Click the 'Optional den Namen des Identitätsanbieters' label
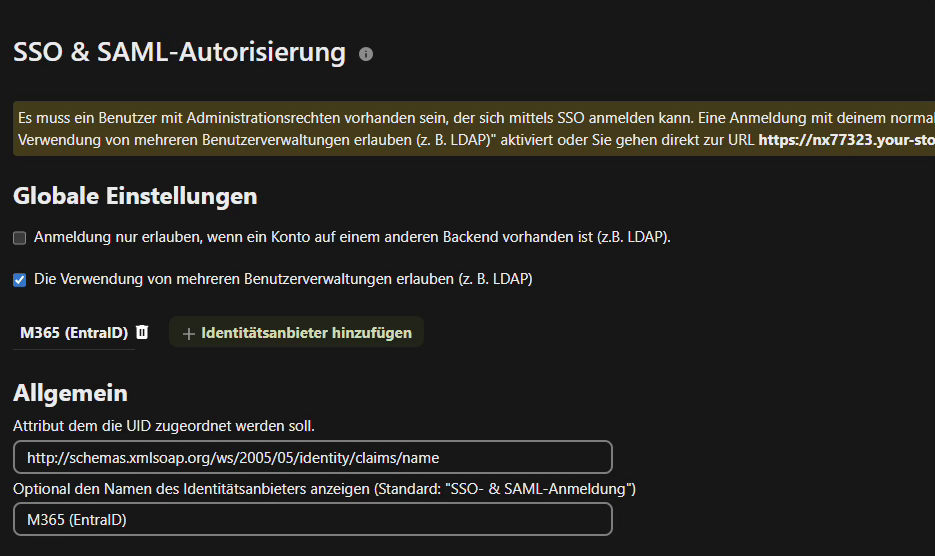The width and height of the screenshot is (935, 556). tap(324, 489)
